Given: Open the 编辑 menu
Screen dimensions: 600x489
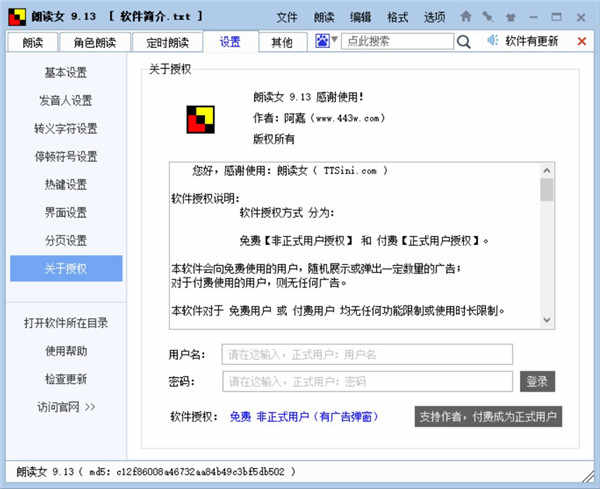Looking at the screenshot, I should point(360,17).
